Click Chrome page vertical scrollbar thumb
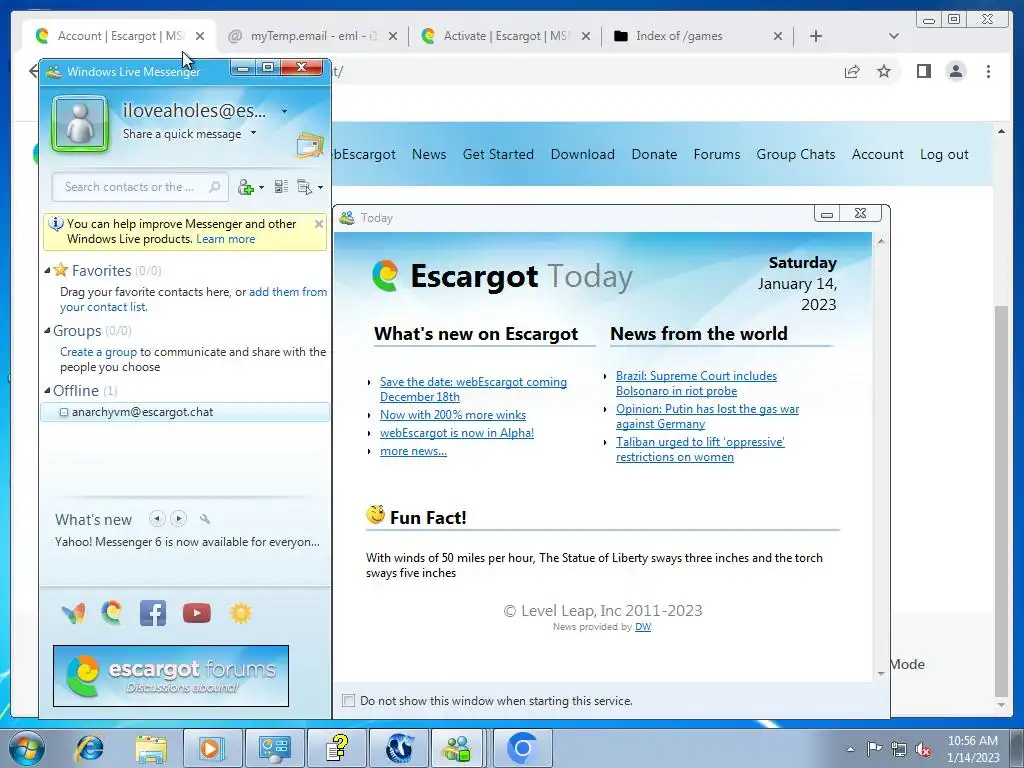 (x=1001, y=501)
